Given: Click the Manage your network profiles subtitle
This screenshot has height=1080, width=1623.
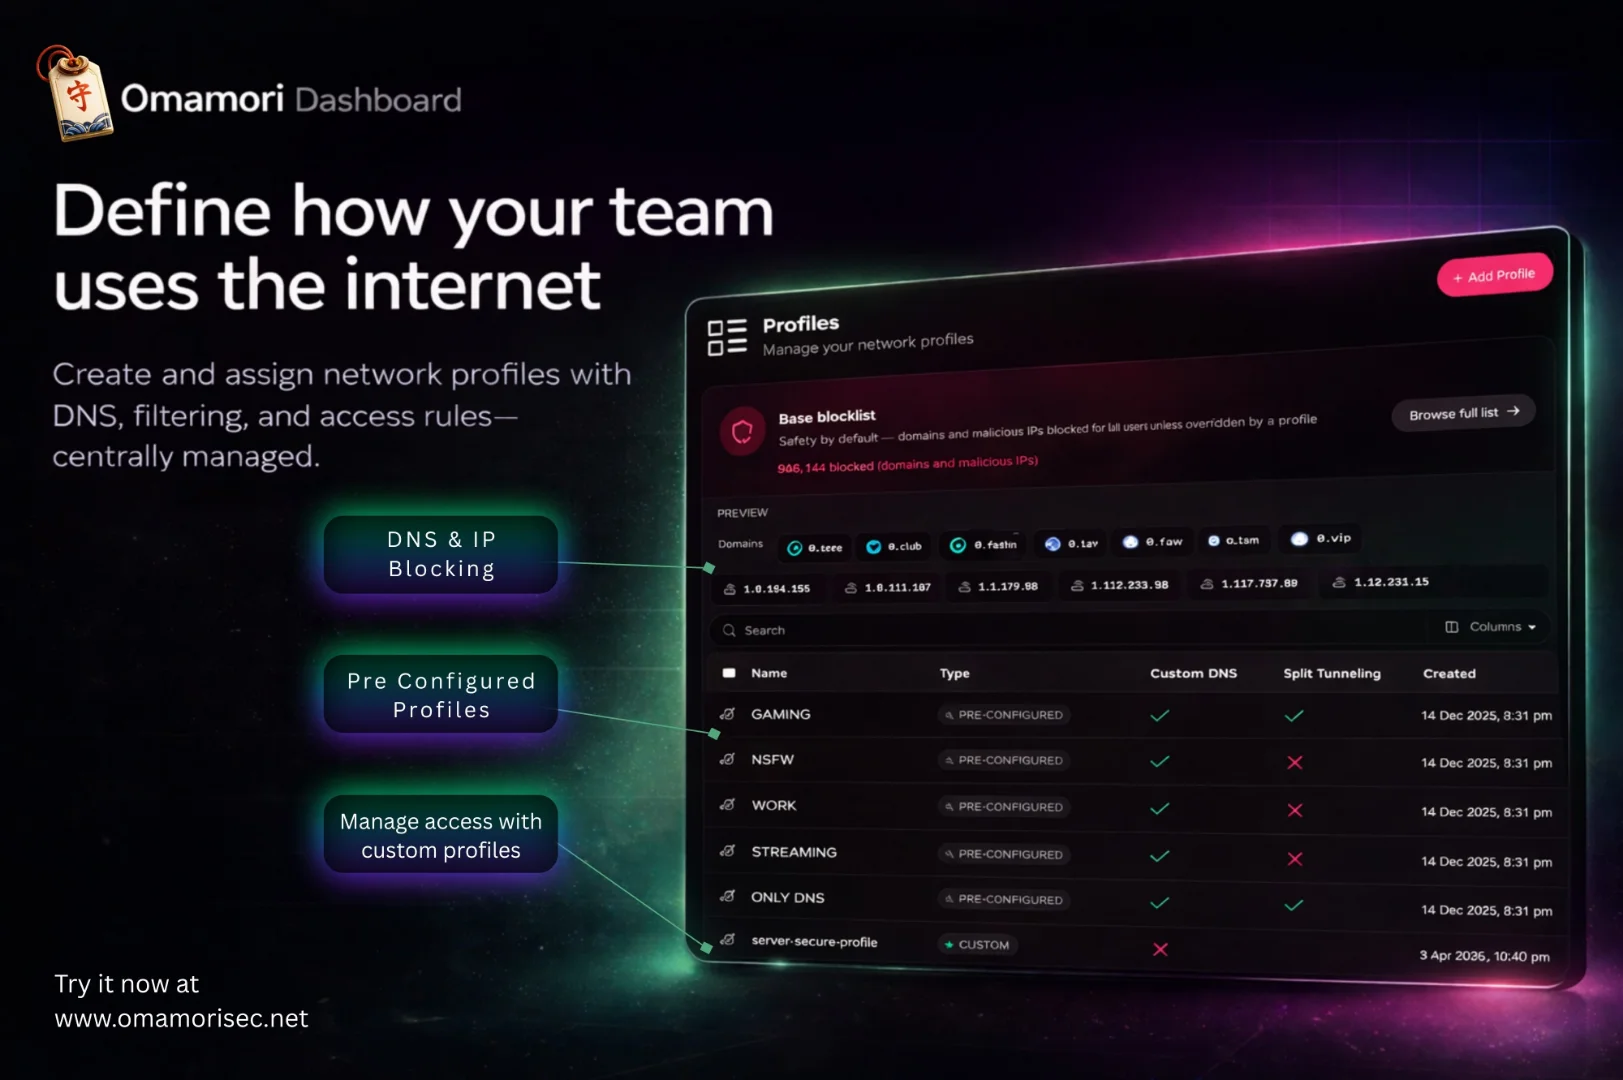Looking at the screenshot, I should (x=868, y=344).
